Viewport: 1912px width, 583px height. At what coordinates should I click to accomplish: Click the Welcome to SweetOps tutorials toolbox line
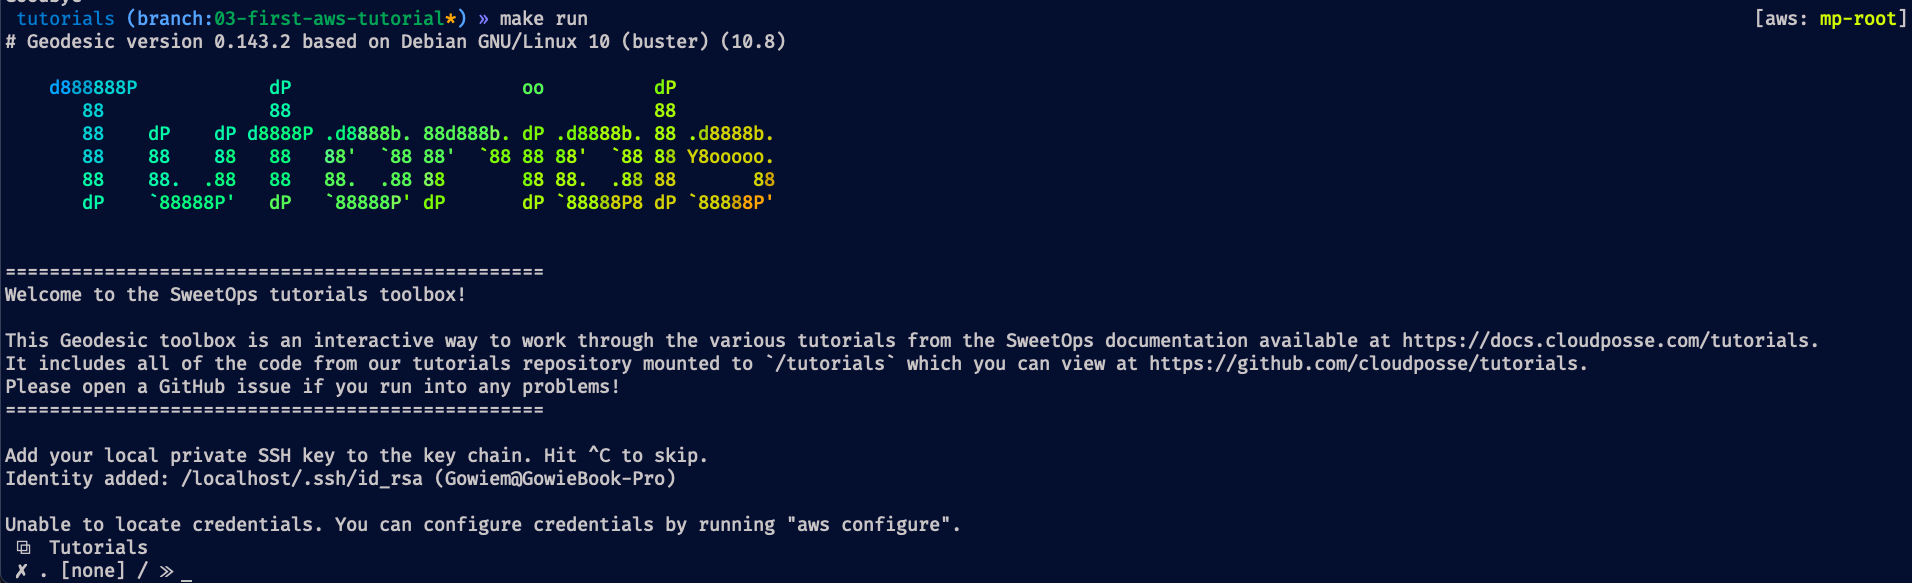click(235, 295)
